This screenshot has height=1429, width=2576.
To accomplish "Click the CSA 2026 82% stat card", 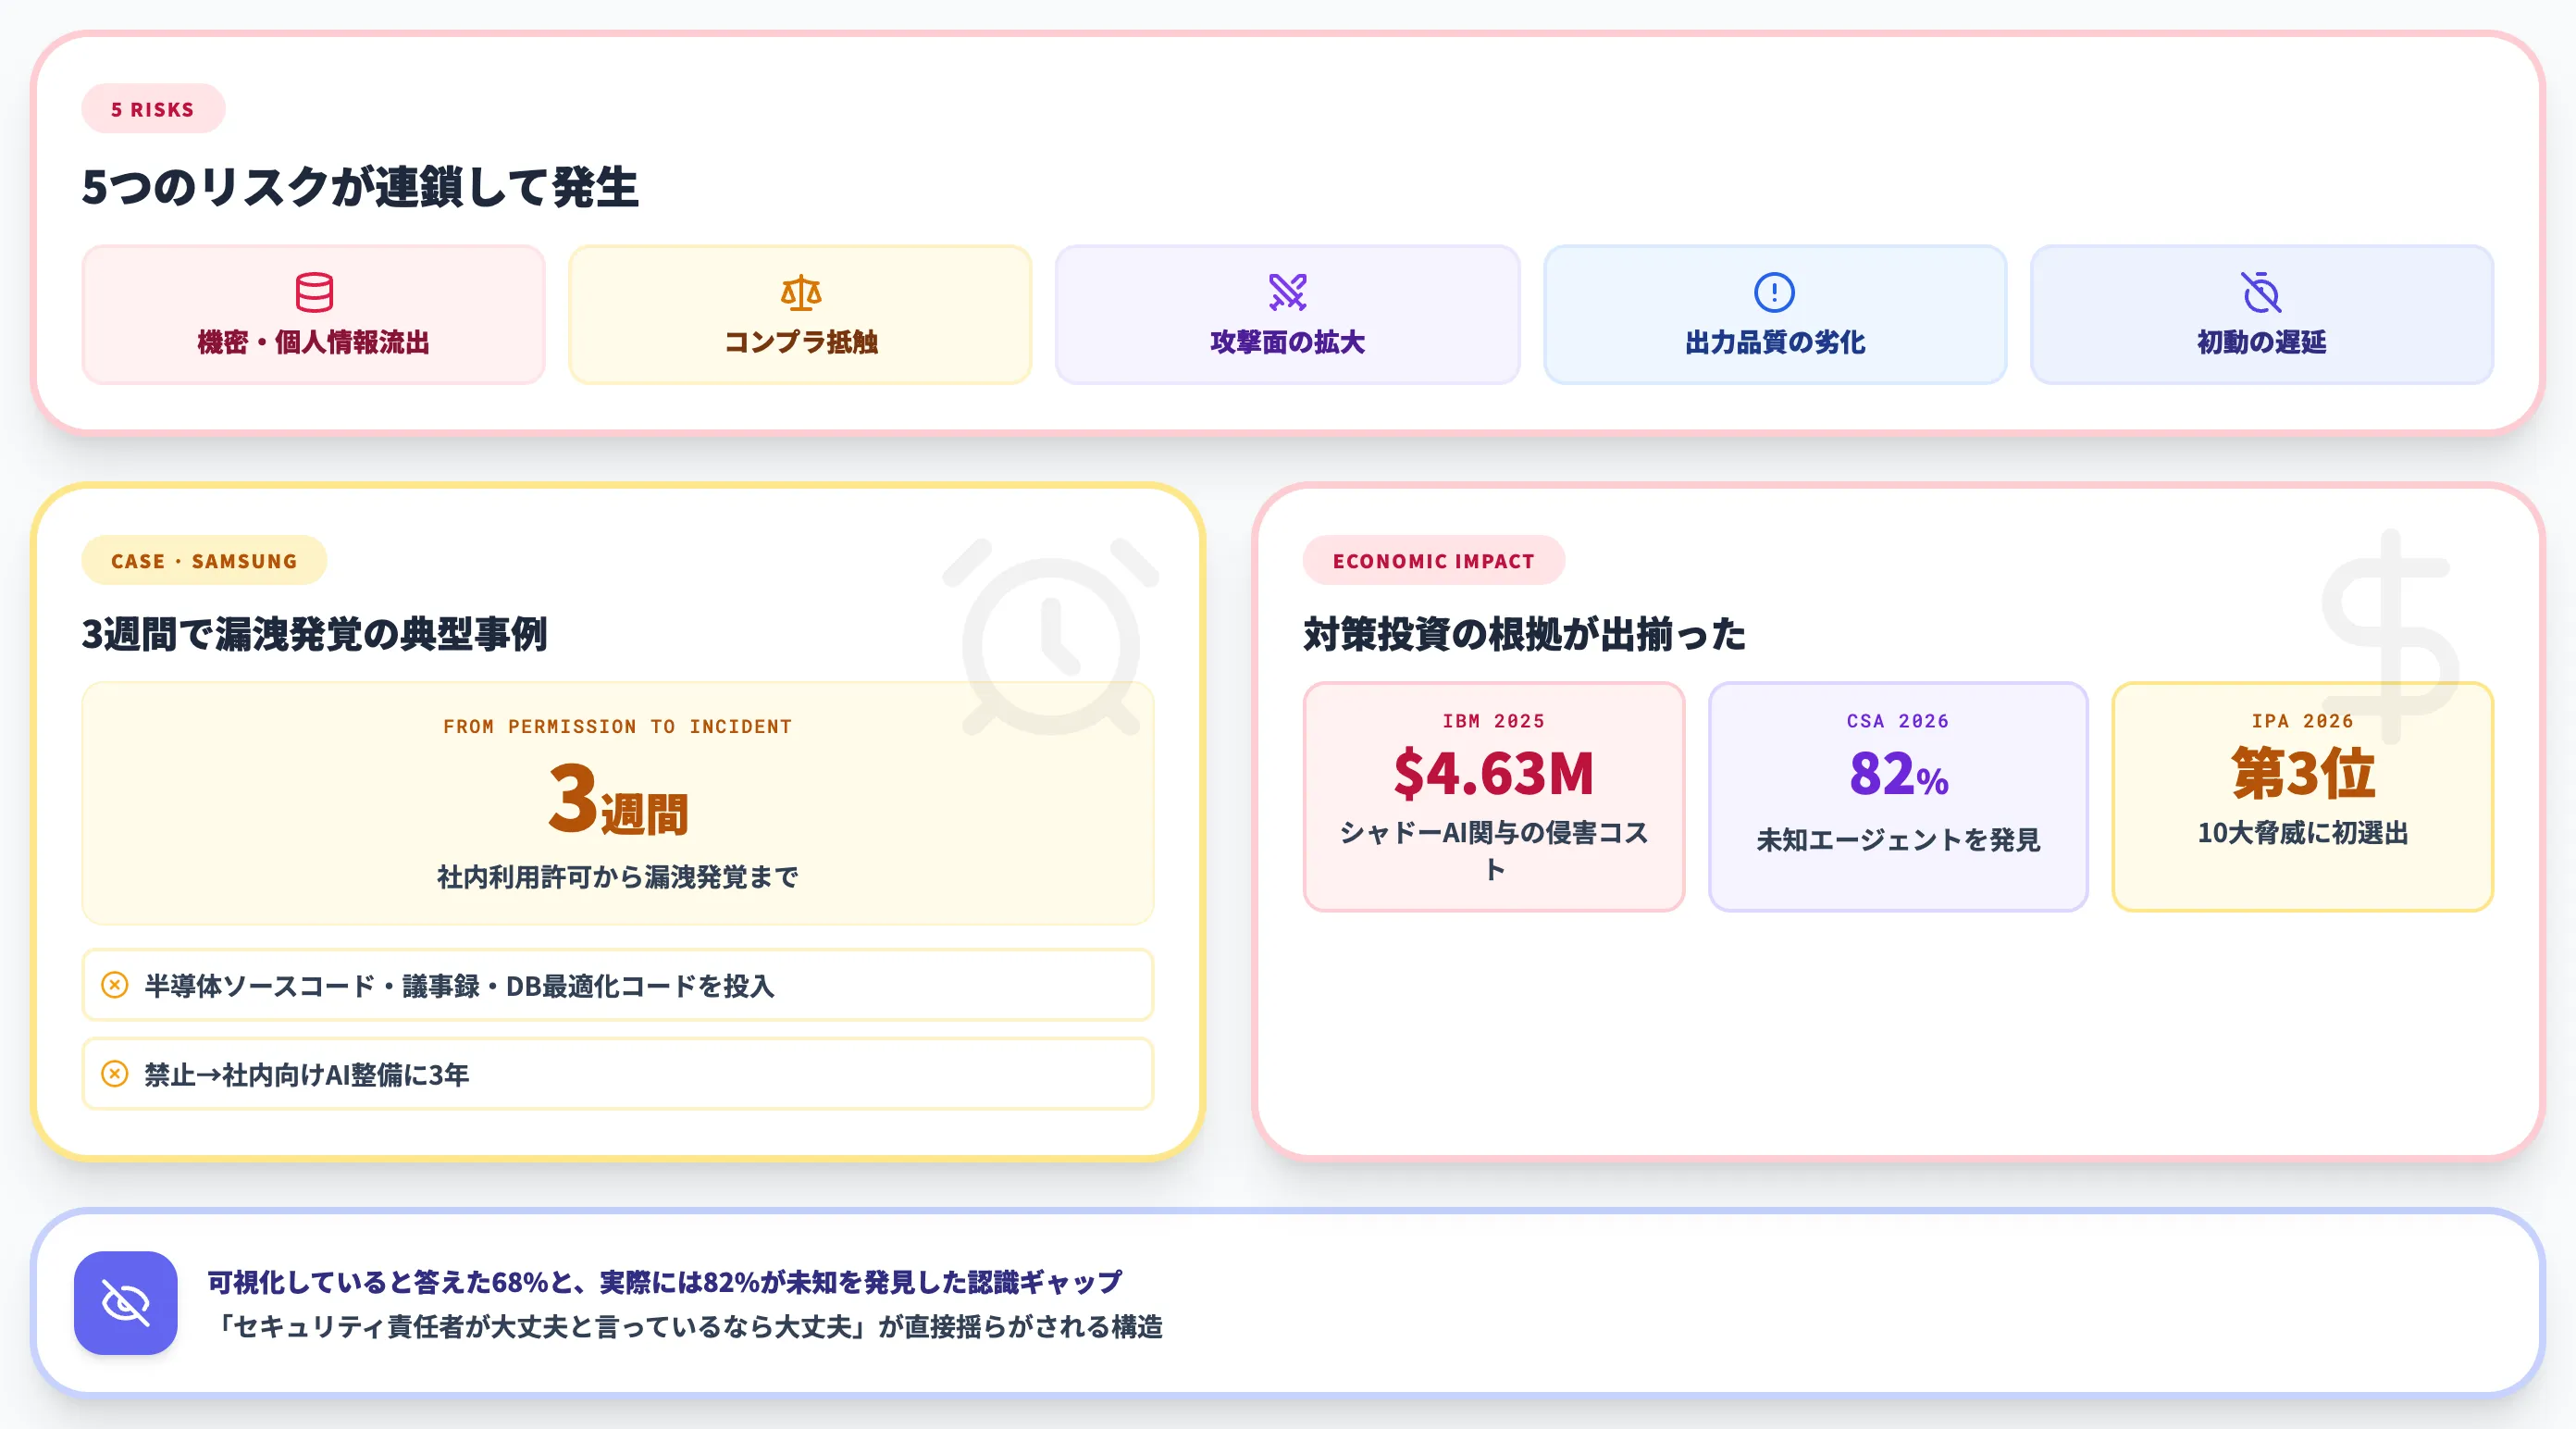I will pos(1898,797).
